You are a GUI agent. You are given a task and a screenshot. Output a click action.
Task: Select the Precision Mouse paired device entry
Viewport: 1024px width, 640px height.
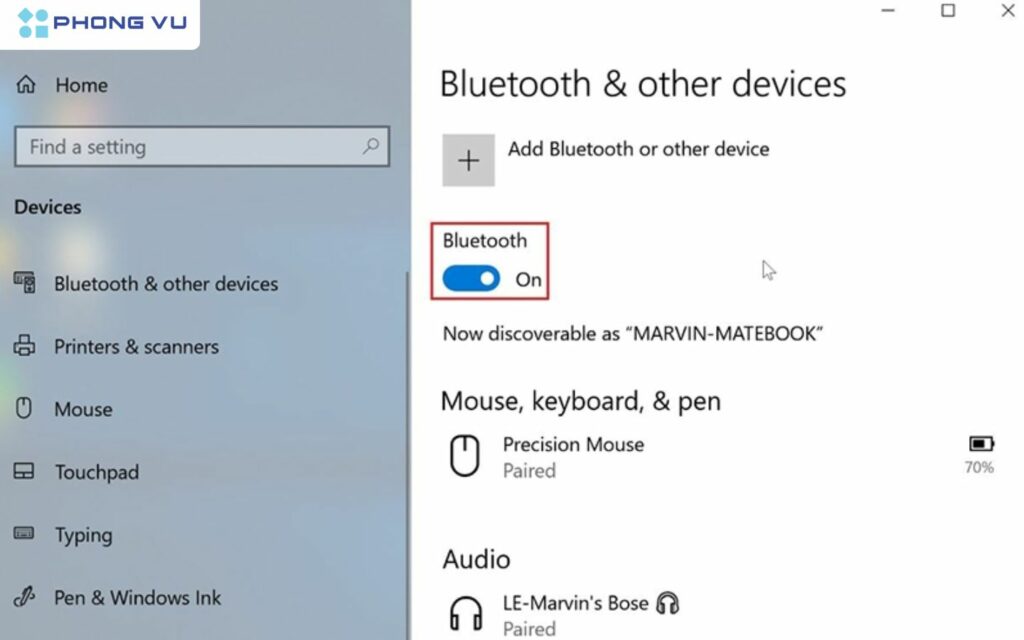(573, 456)
